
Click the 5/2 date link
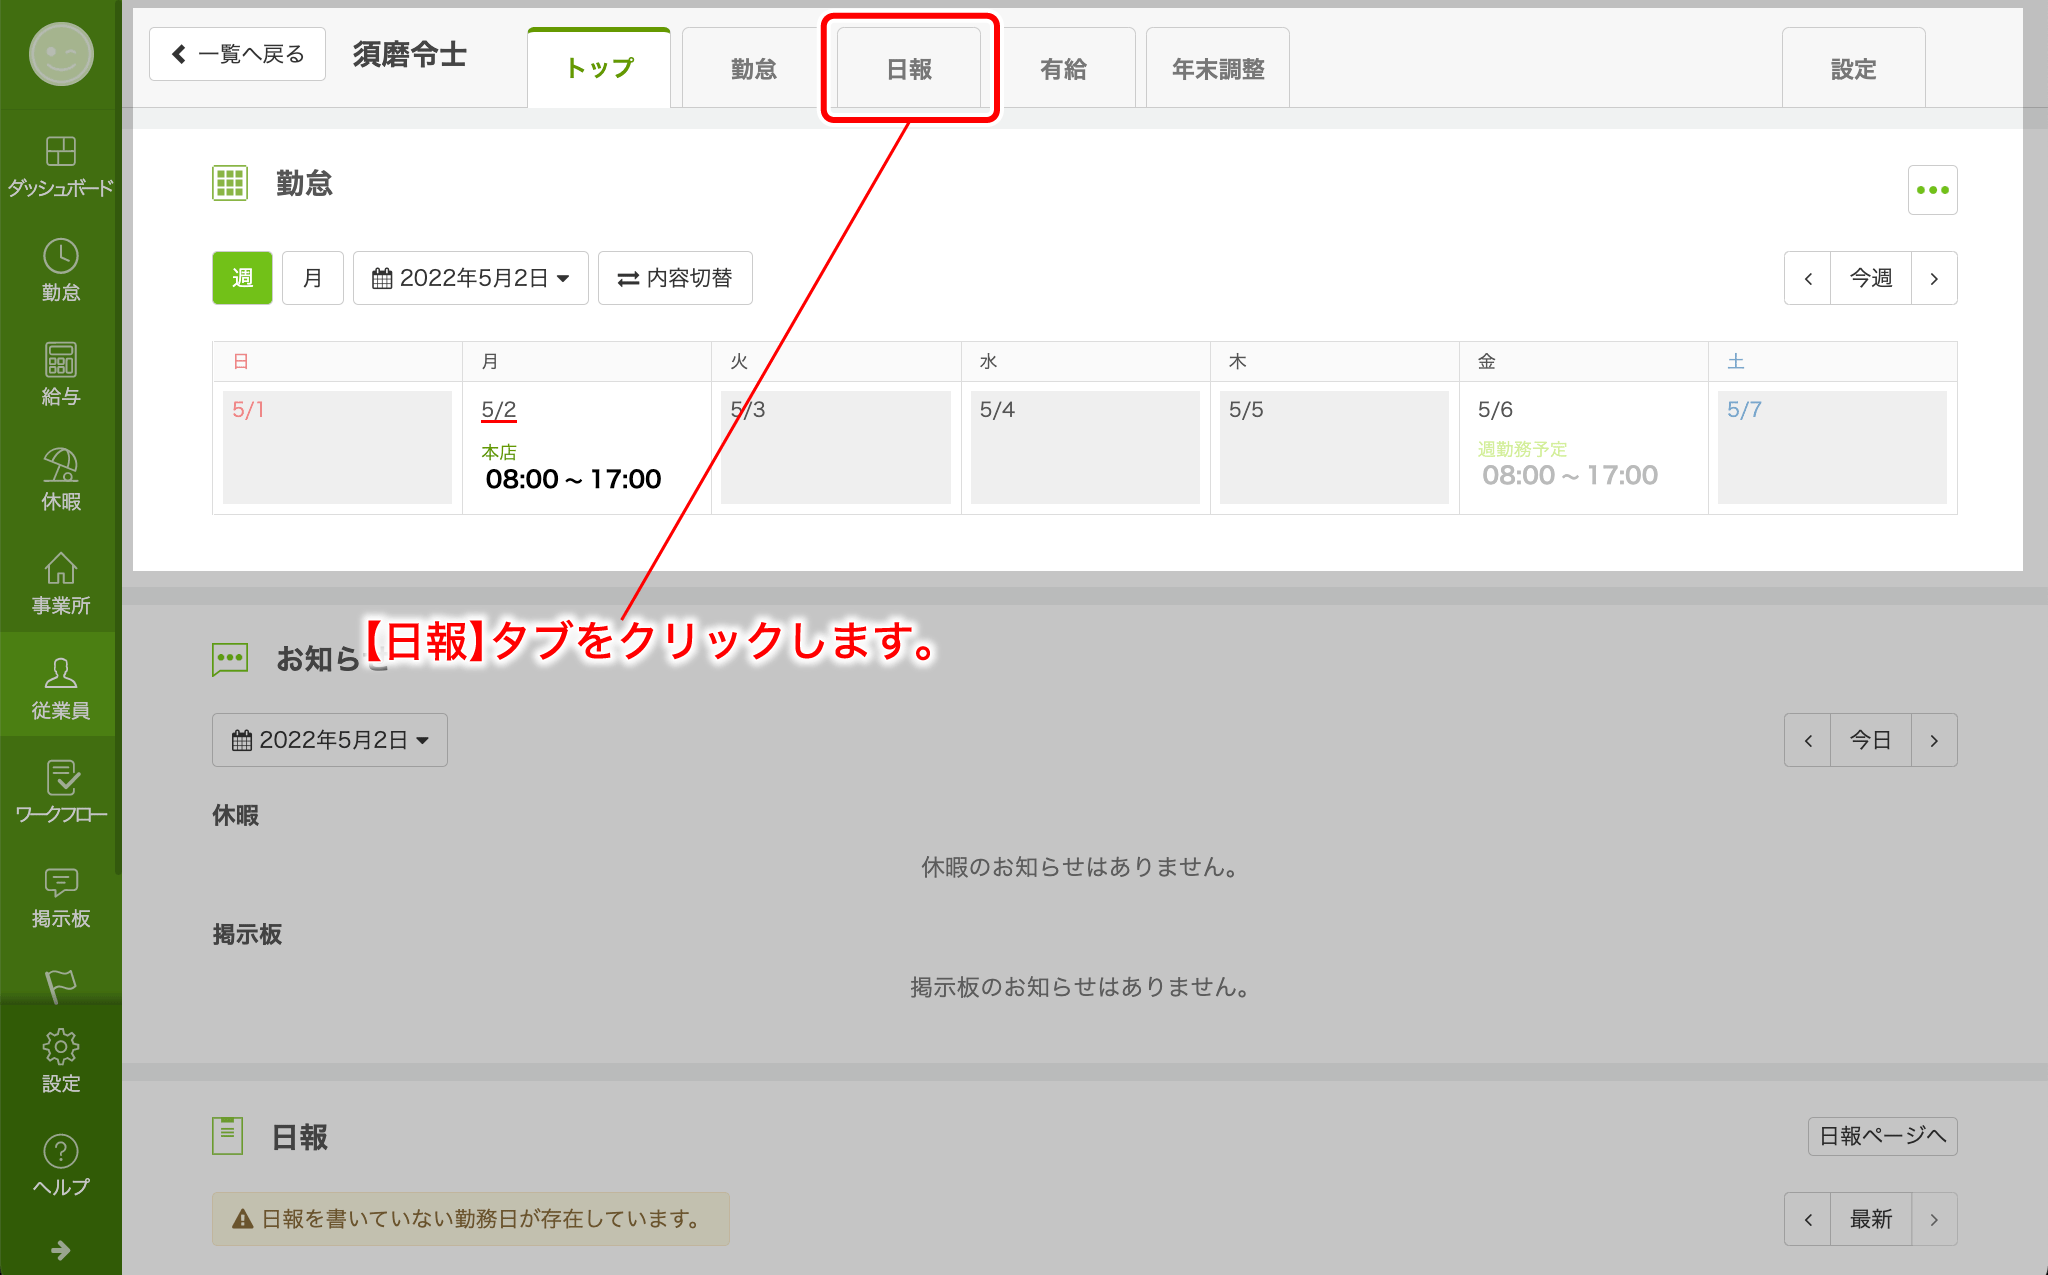click(x=498, y=410)
